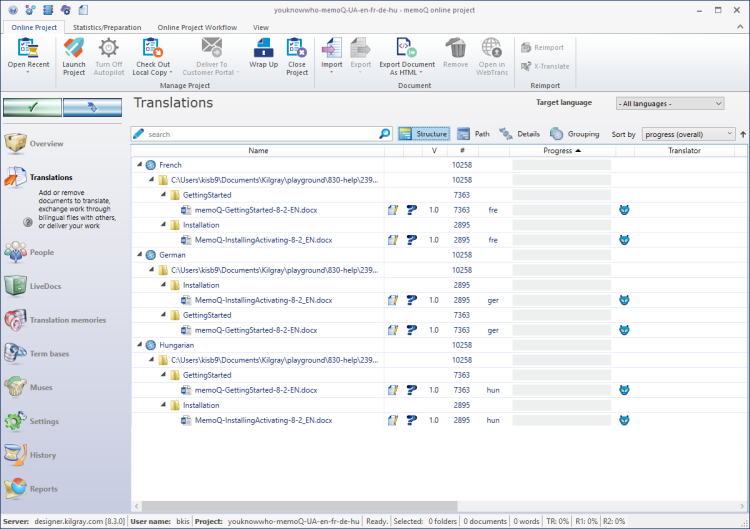Open the Sort by dropdown

click(x=688, y=134)
